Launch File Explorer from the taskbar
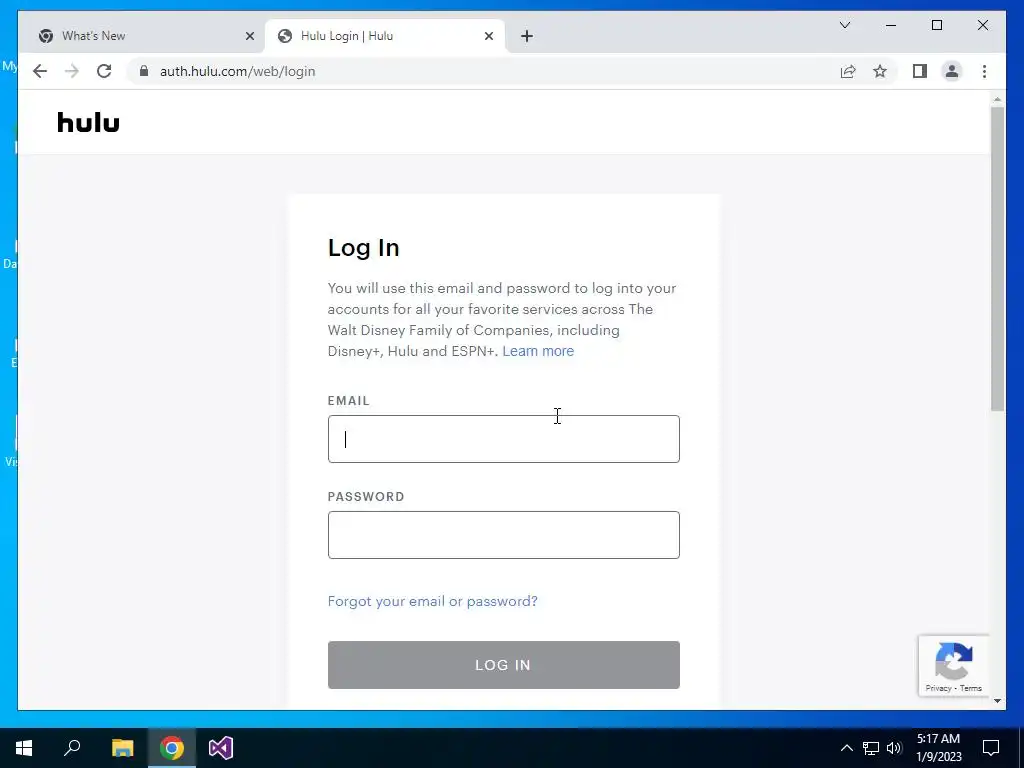Image resolution: width=1024 pixels, height=768 pixels. click(x=122, y=748)
